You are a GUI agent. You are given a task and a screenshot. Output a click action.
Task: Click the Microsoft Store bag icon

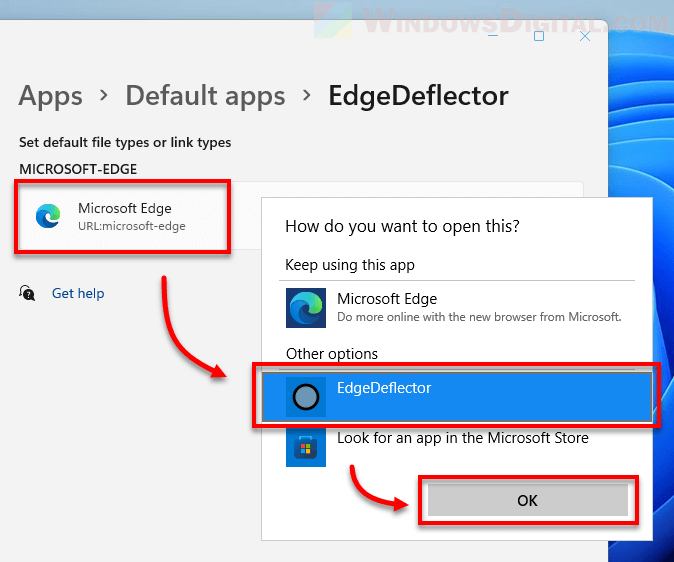coord(306,447)
